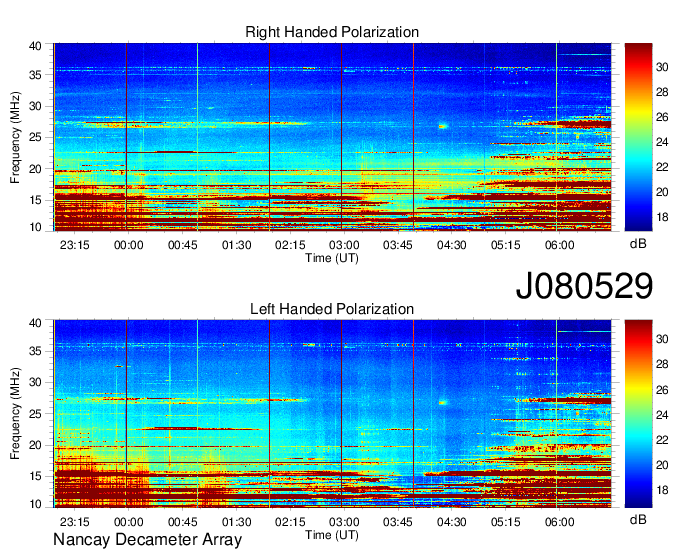Click 04:30 time tick on top plot
Image resolution: width=680 pixels, height=552 pixels.
click(451, 245)
